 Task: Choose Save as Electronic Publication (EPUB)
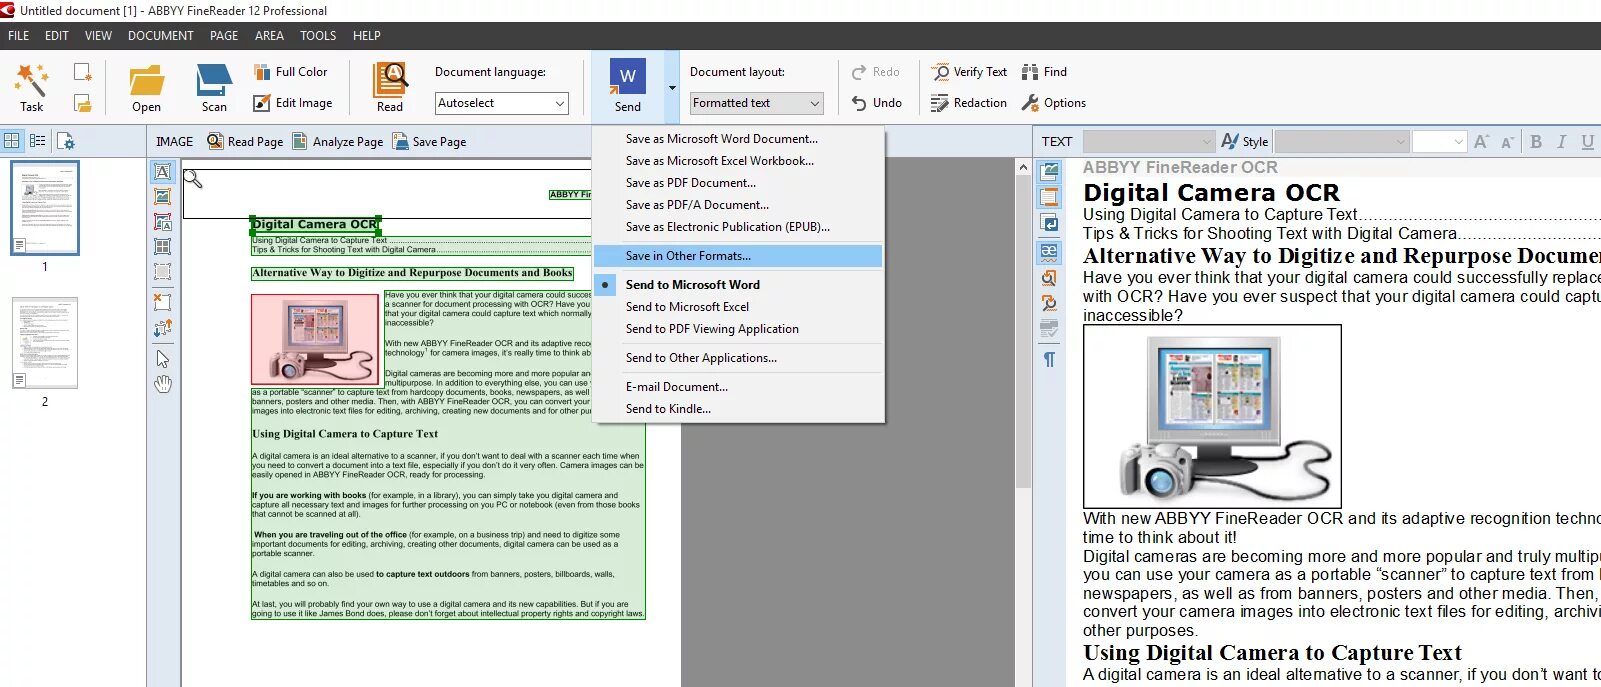tap(738, 227)
